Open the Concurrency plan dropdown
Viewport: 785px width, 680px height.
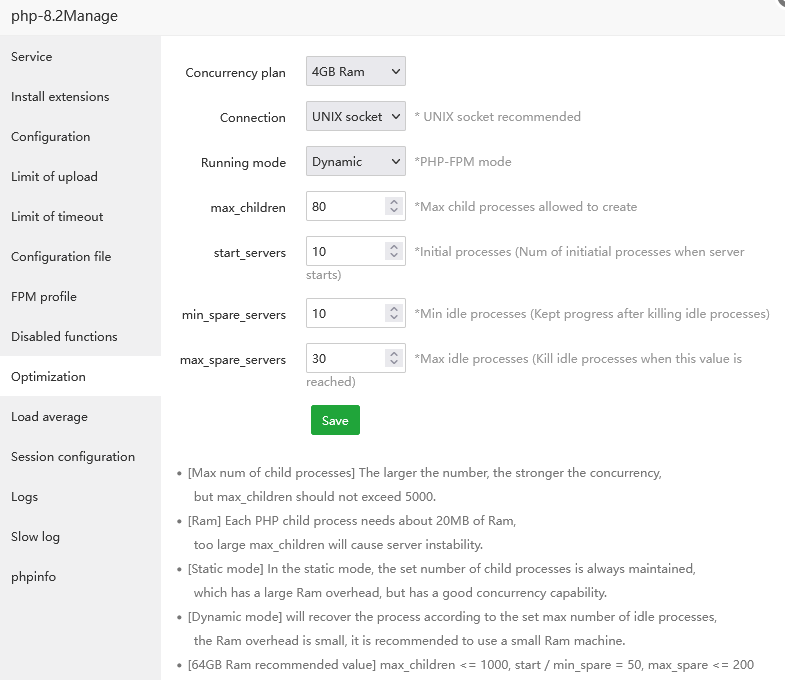355,72
